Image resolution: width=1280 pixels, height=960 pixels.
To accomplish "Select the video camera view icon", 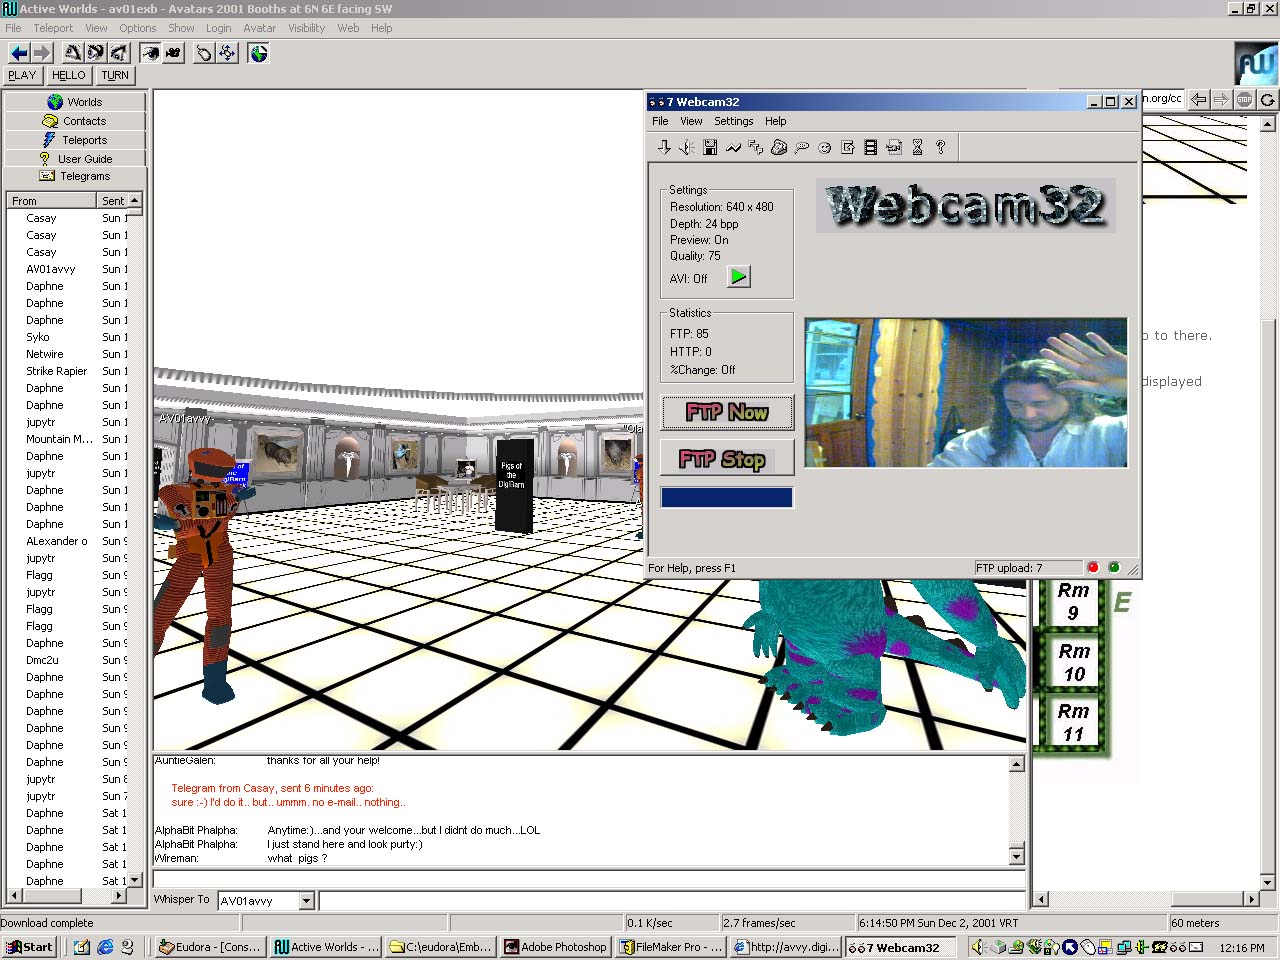I will [174, 53].
